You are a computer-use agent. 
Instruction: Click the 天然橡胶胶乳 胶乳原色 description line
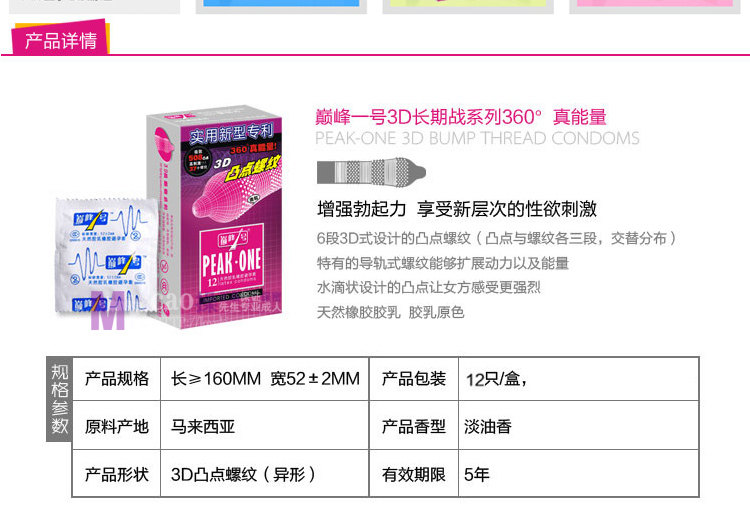[390, 312]
